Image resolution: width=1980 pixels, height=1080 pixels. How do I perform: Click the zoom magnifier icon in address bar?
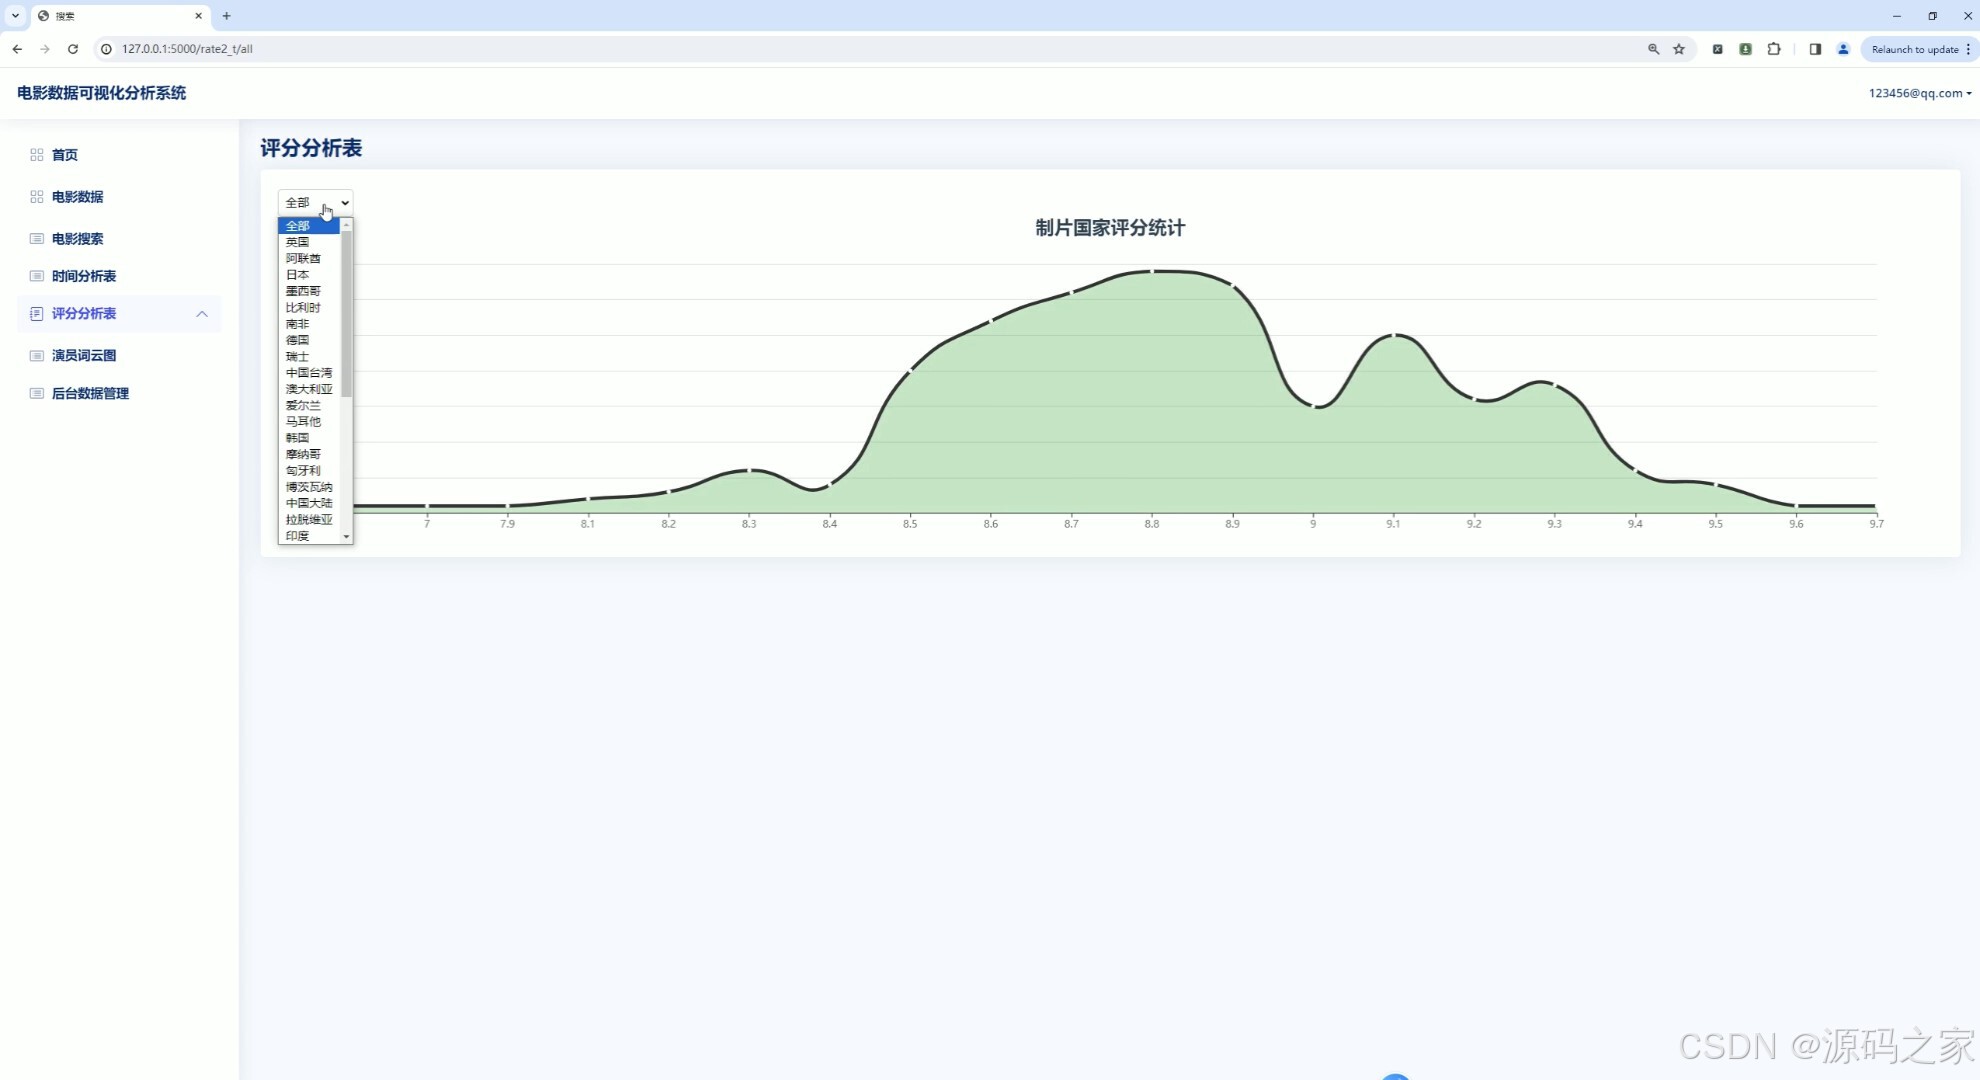pyautogui.click(x=1653, y=49)
